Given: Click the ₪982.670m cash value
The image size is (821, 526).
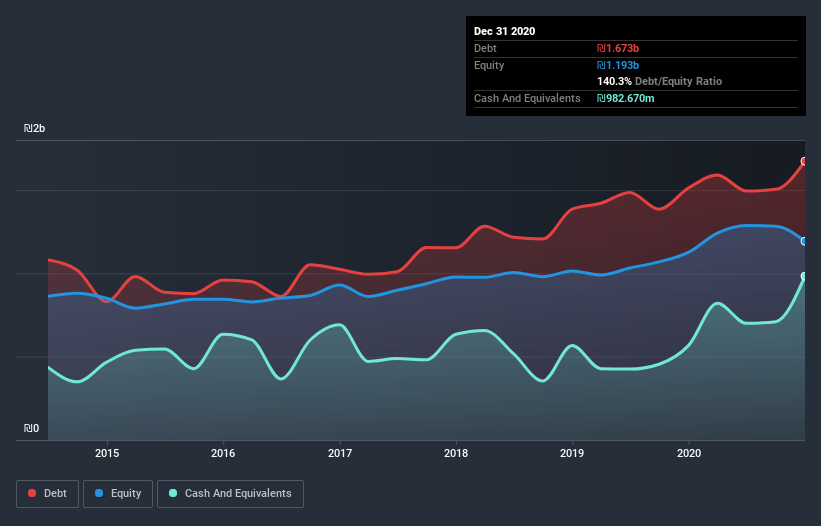Looking at the screenshot, I should tap(626, 98).
